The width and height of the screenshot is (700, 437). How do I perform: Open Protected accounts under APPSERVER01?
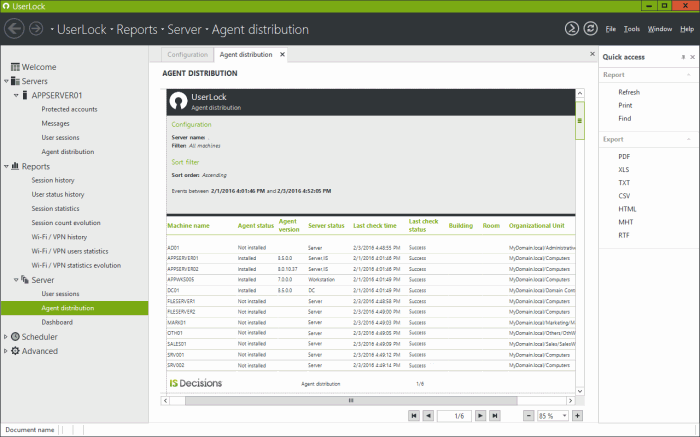(x=69, y=109)
